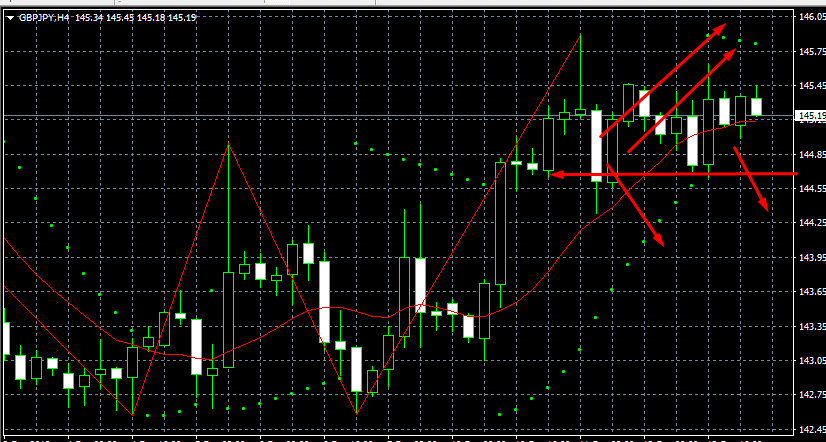The width and height of the screenshot is (826, 442).
Task: Click the 142.75 price scale label
Action: [x=812, y=395]
